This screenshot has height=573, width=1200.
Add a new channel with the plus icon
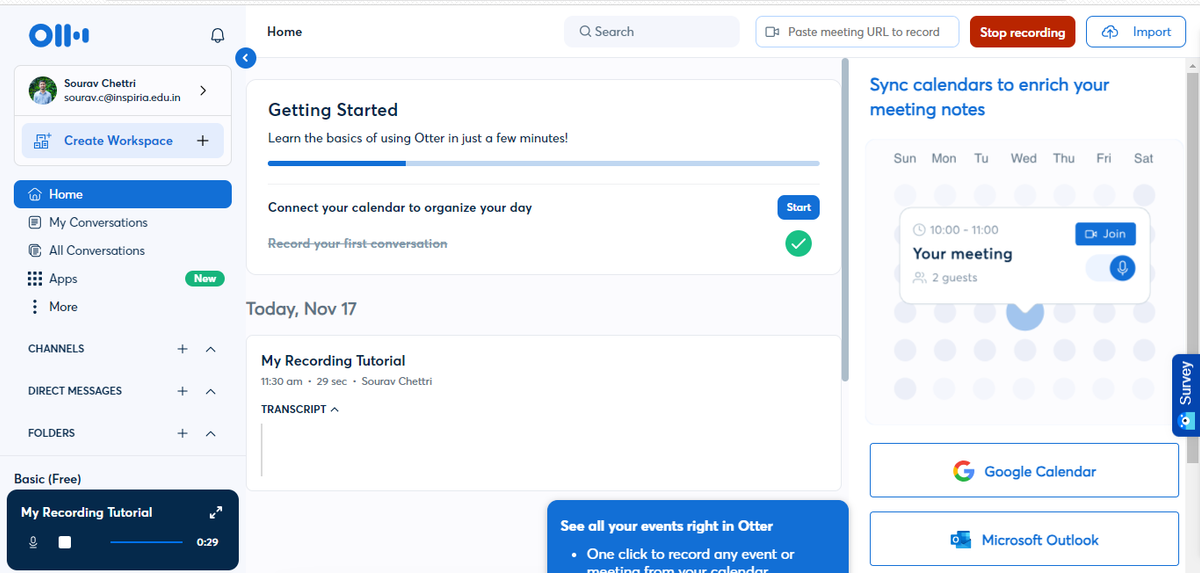pyautogui.click(x=182, y=349)
